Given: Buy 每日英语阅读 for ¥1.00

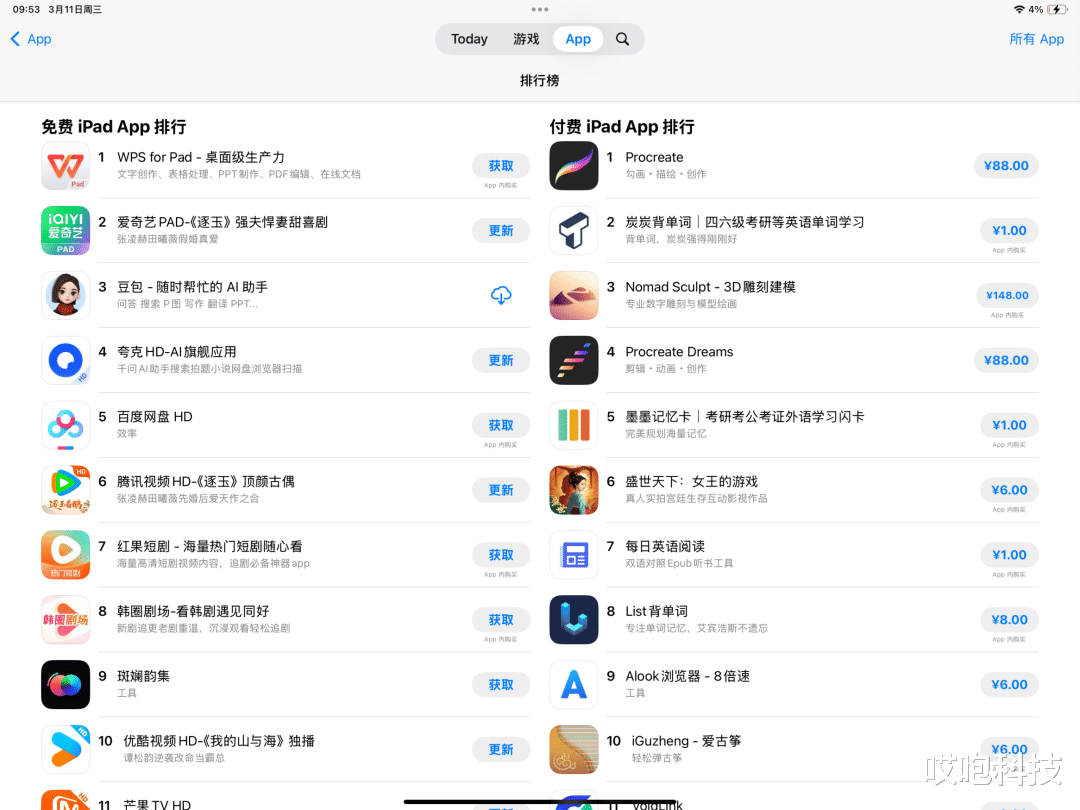Looking at the screenshot, I should pos(1010,554).
